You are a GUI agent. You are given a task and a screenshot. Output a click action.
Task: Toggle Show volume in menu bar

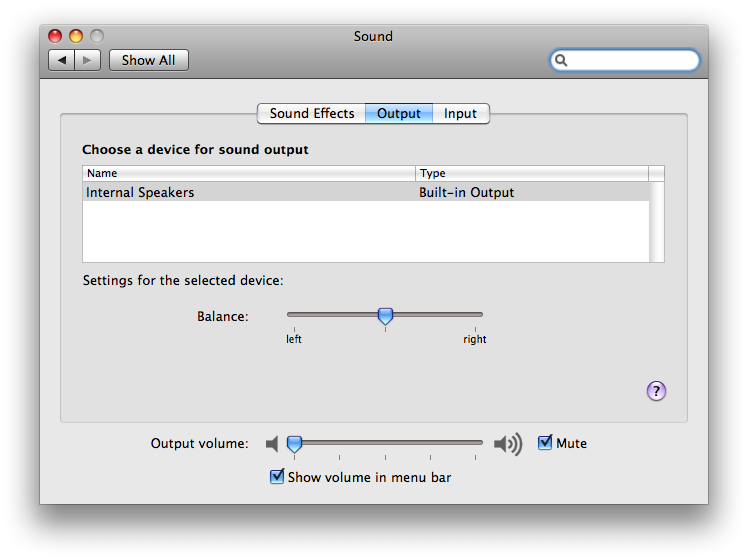(x=278, y=477)
